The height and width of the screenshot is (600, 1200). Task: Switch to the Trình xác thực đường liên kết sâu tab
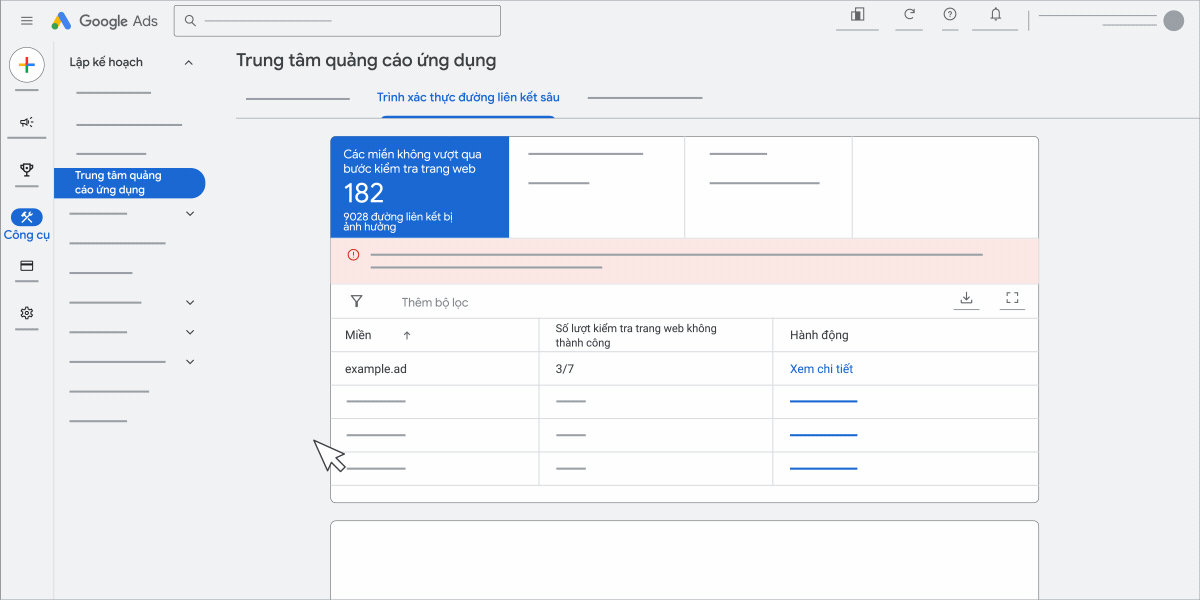pos(468,97)
